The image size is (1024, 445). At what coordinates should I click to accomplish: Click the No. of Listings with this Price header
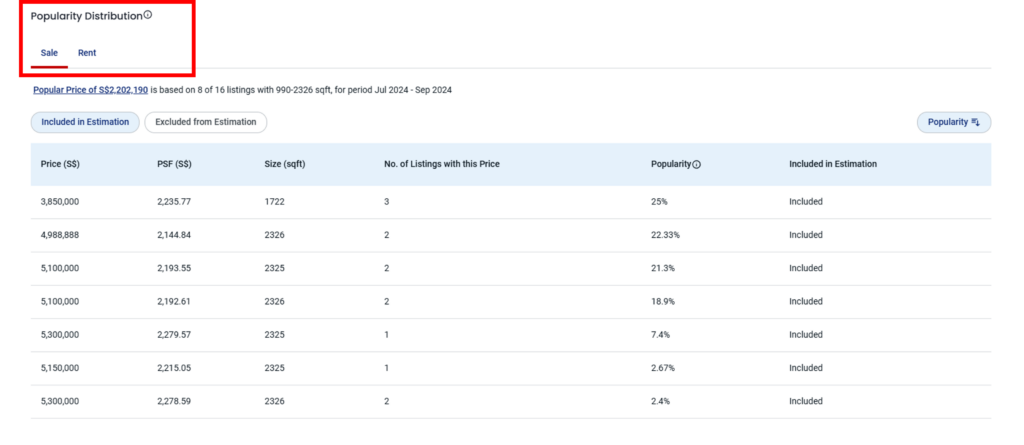tap(441, 164)
